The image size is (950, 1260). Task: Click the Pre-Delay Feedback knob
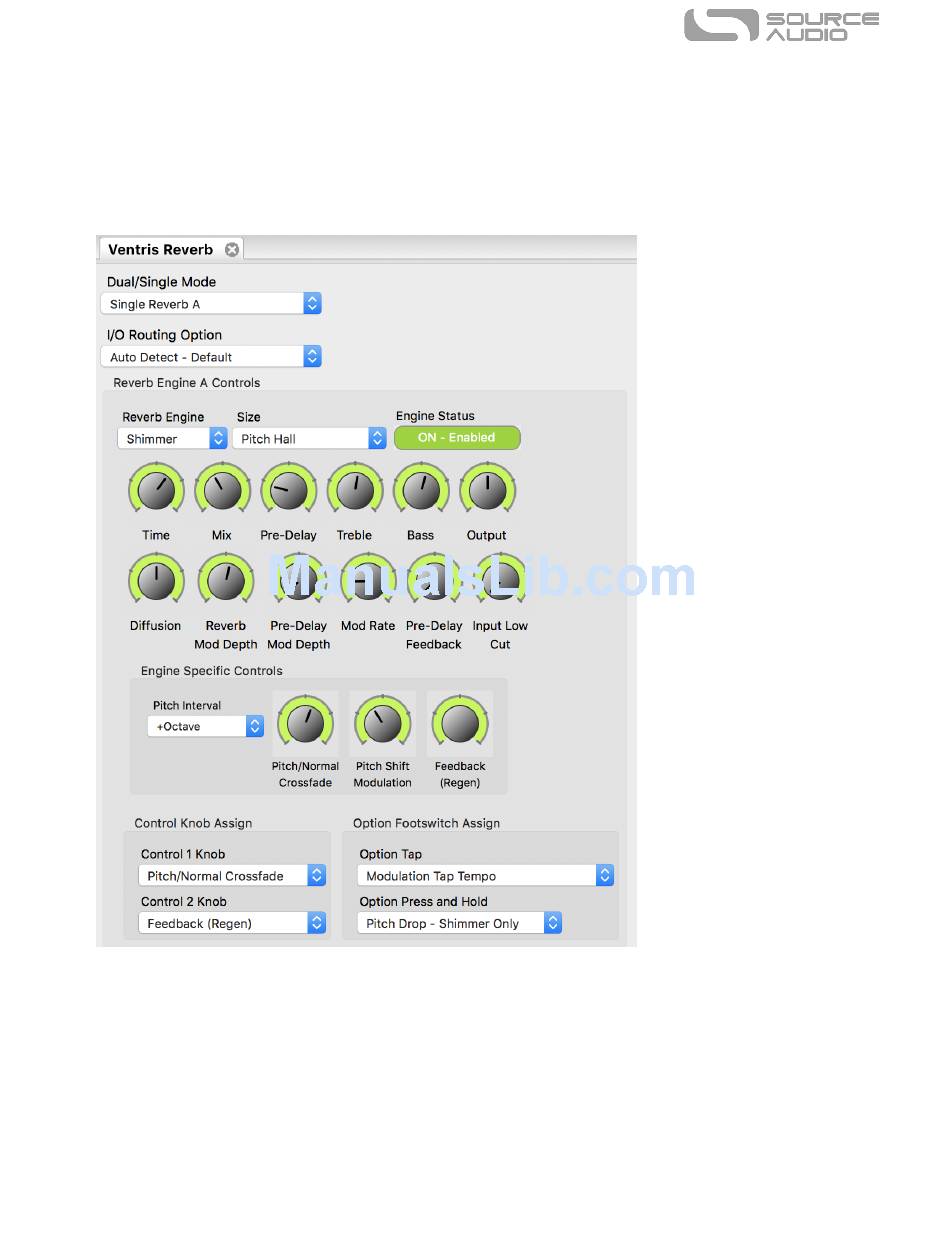pyautogui.click(x=434, y=581)
